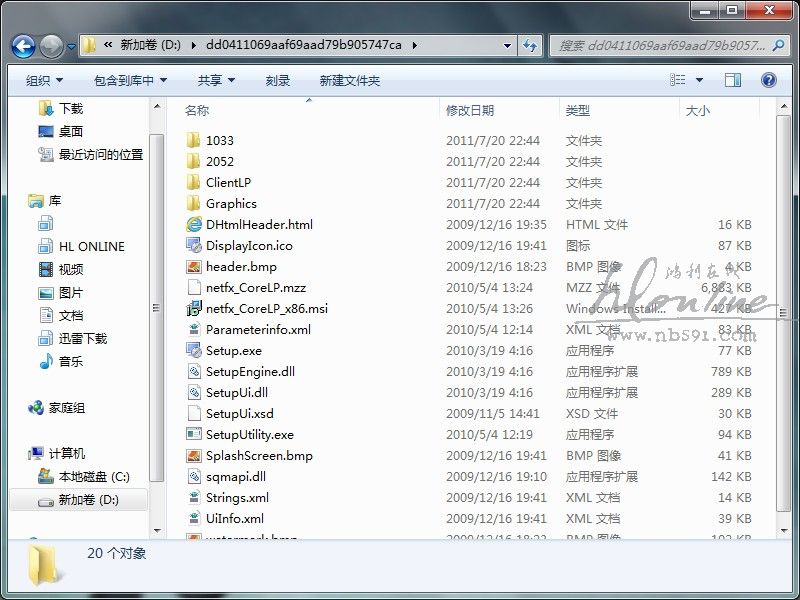The width and height of the screenshot is (800, 600).
Task: Select SetupEngine.dll file icon
Action: pos(194,371)
